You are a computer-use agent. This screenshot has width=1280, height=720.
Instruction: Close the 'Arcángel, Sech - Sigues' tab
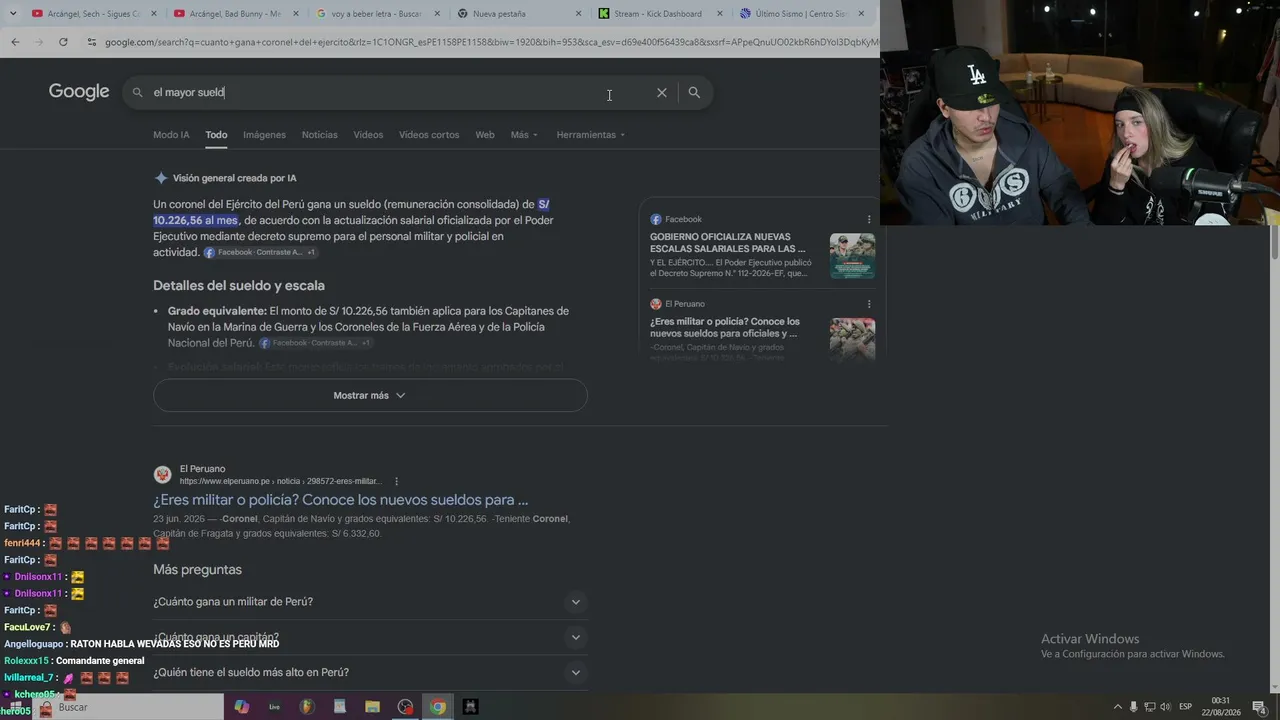coord(152,14)
